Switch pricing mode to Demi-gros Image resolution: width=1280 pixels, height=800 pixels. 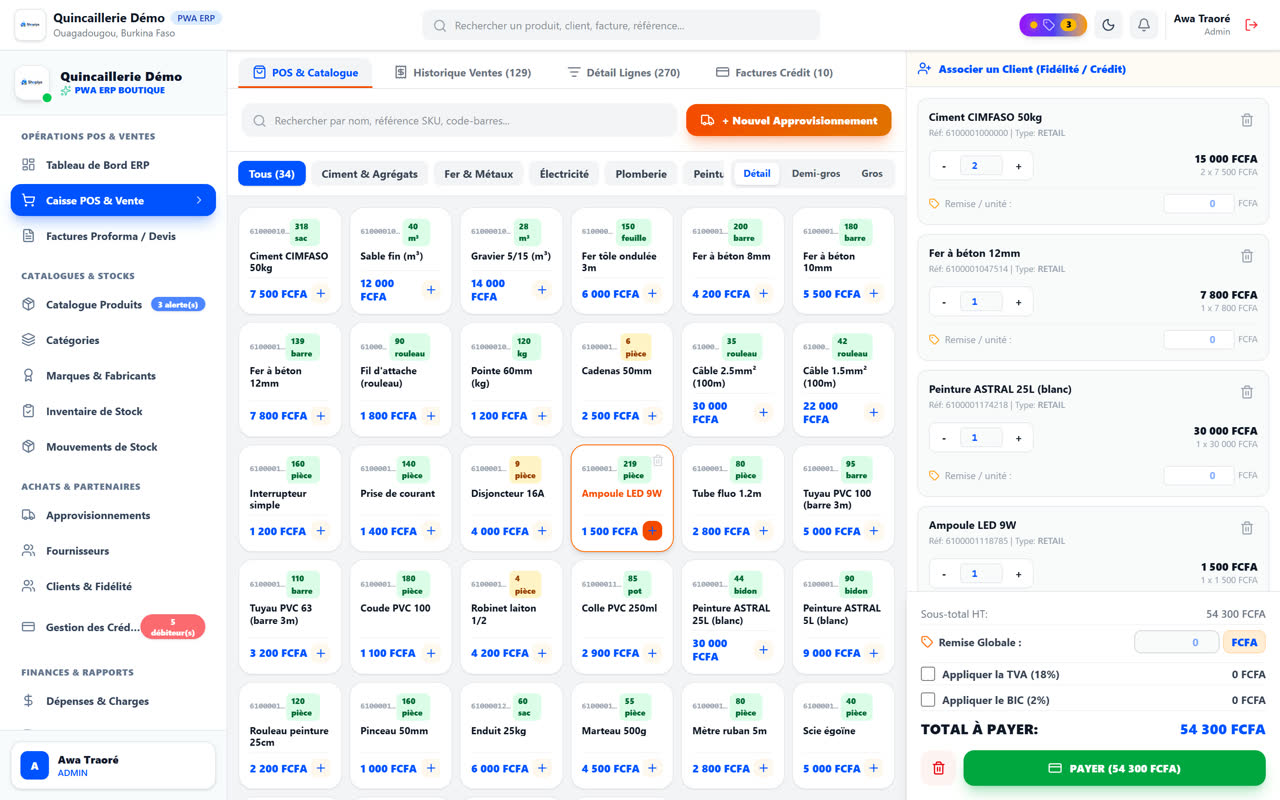point(816,174)
